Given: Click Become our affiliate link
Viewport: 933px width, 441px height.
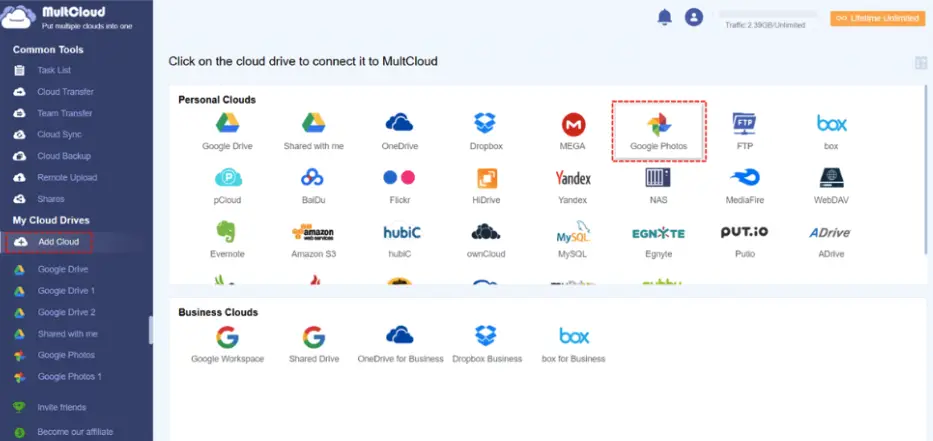Looking at the screenshot, I should 75,432.
